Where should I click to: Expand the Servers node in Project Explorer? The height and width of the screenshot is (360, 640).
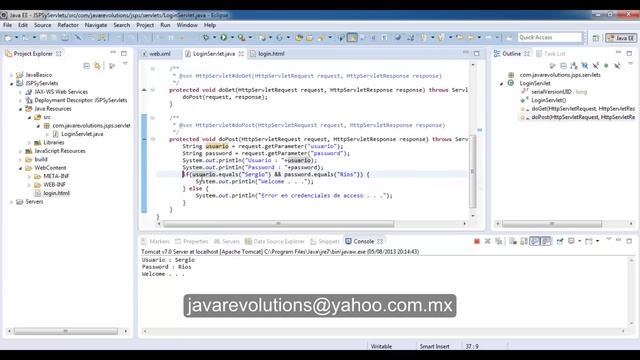(11, 202)
